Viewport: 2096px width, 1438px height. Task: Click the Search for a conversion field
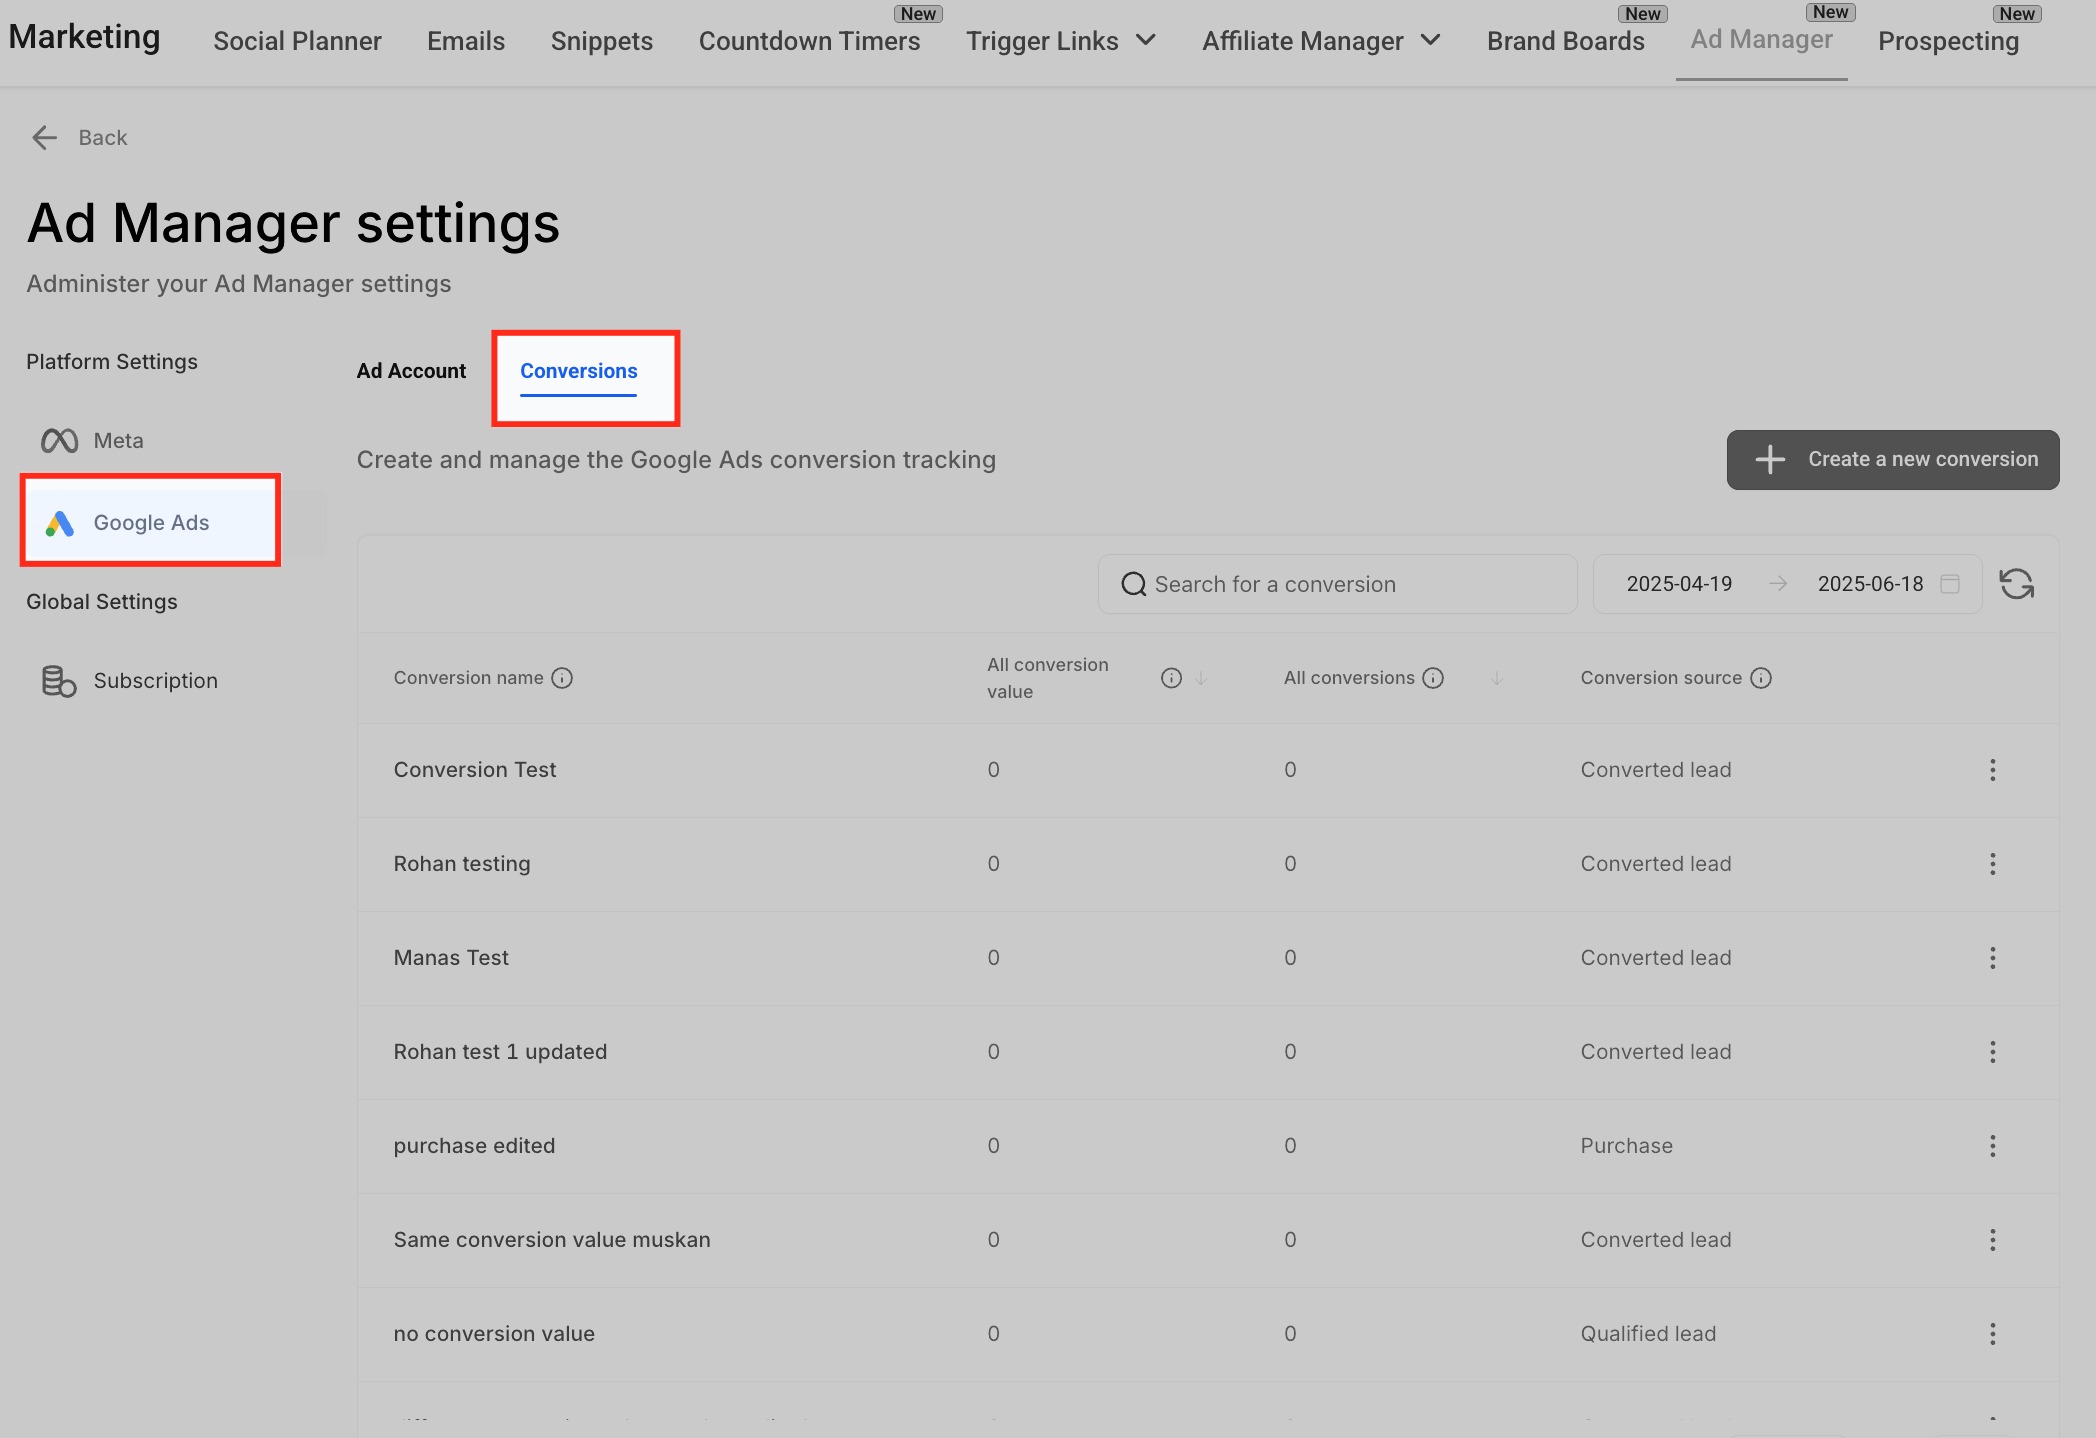click(x=1337, y=584)
